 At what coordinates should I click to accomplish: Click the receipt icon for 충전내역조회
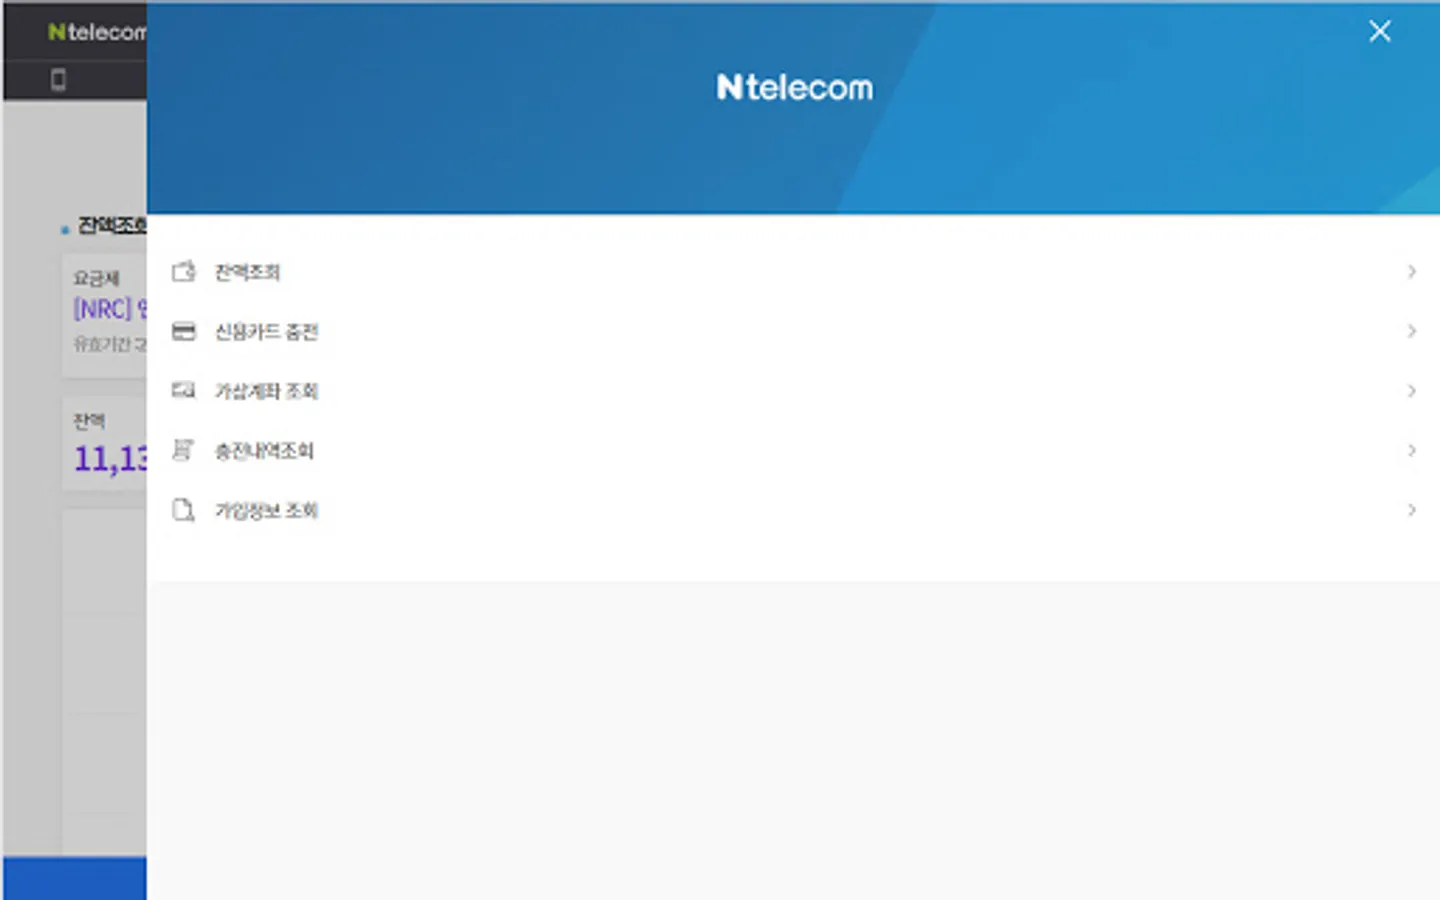click(x=183, y=450)
